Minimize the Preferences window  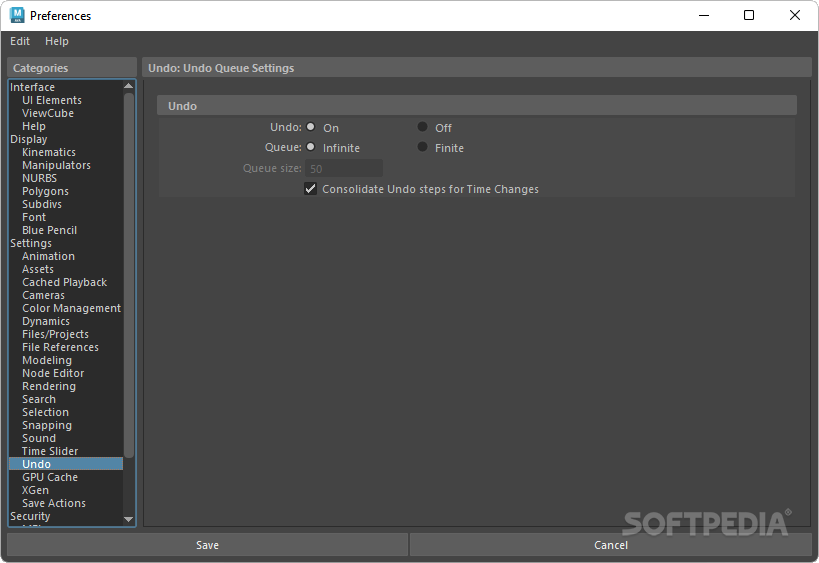click(x=704, y=15)
